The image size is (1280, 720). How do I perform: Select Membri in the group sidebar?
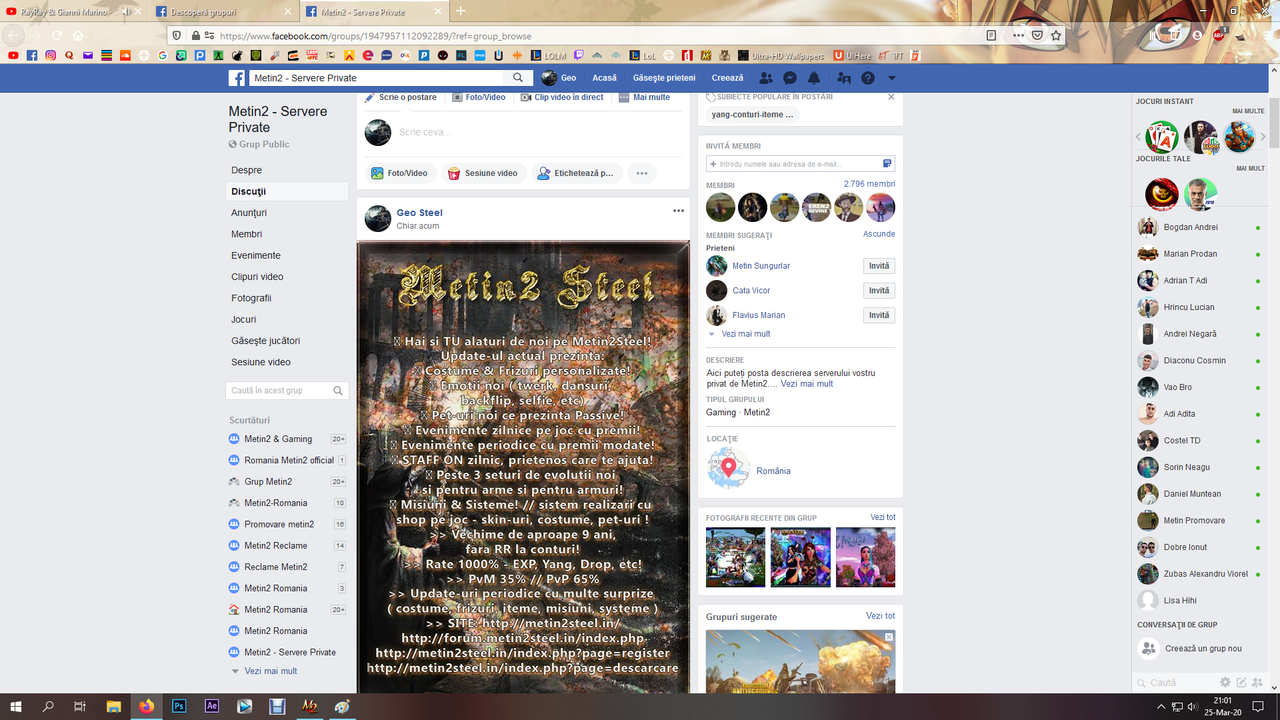click(x=247, y=234)
